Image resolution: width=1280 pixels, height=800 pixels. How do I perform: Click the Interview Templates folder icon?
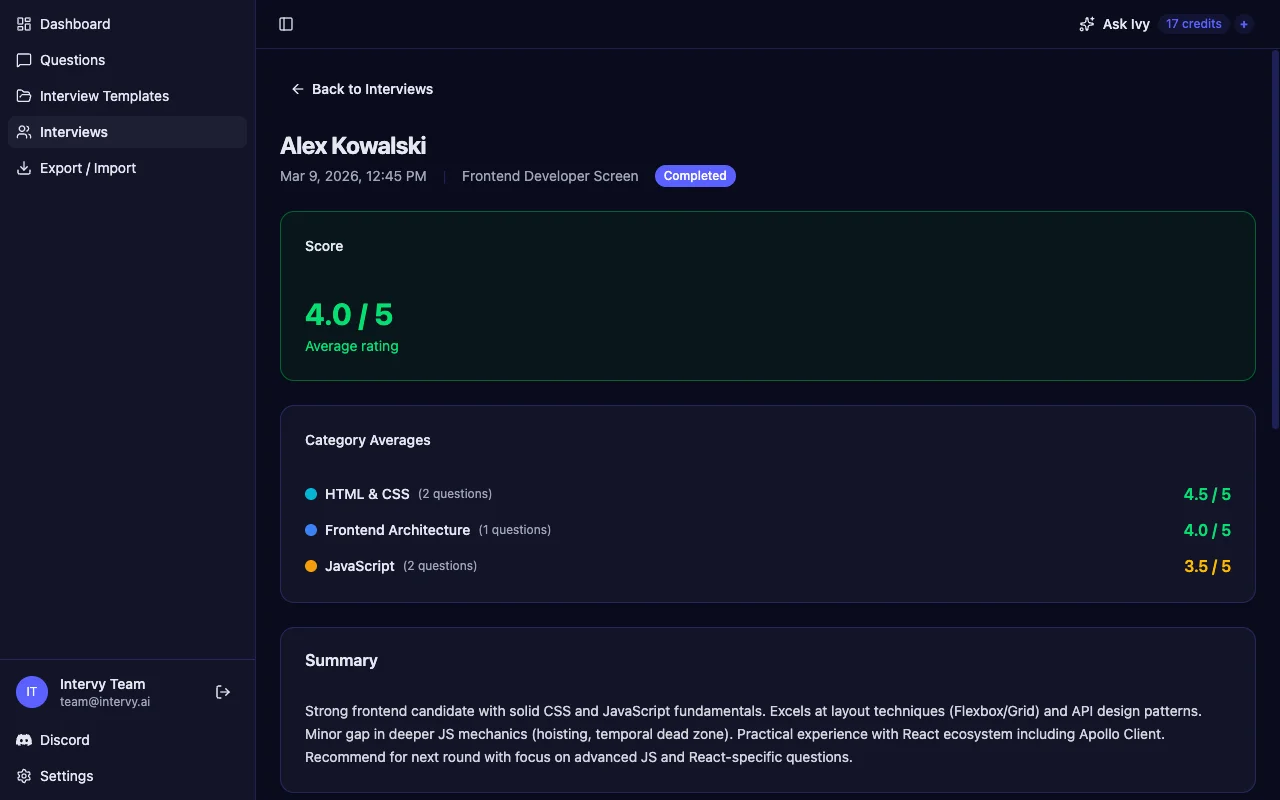(x=24, y=96)
